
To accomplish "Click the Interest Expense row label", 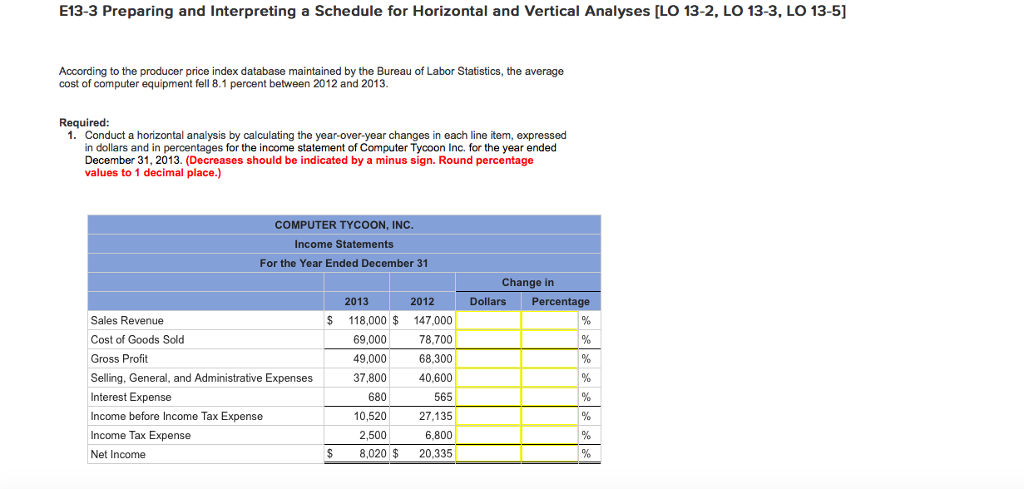I will [x=131, y=397].
